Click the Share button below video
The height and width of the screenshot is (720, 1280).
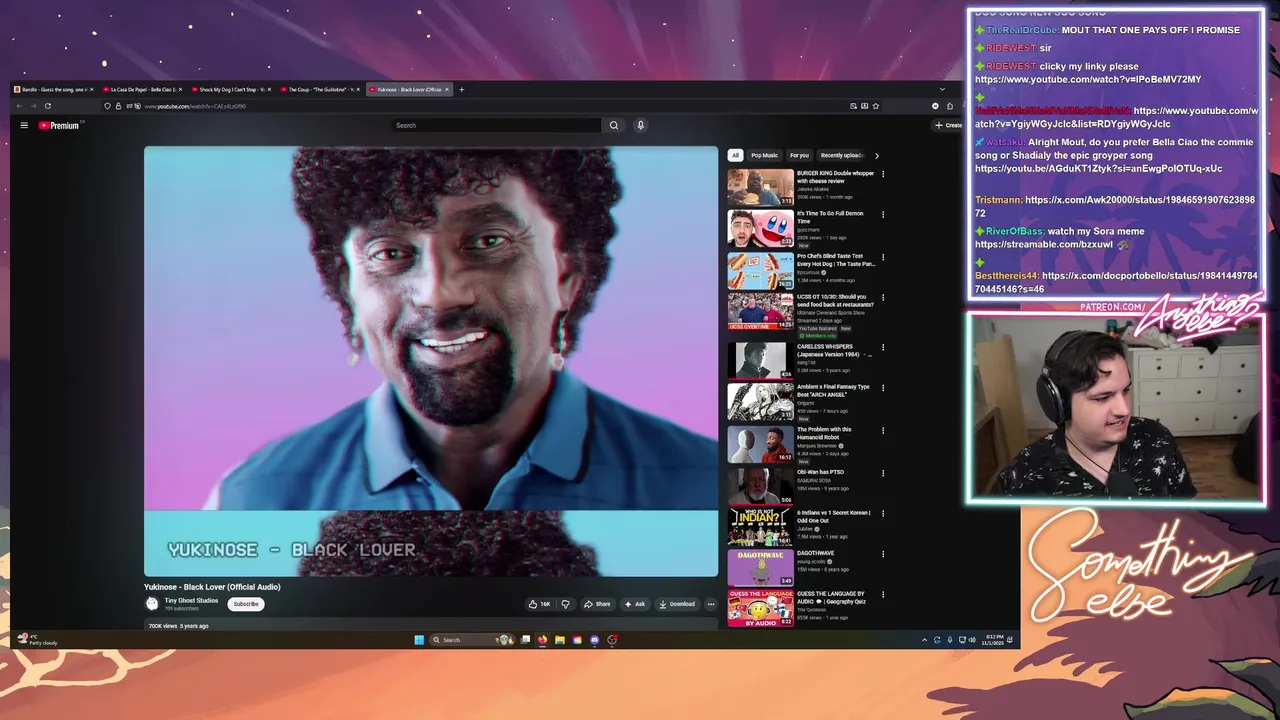597,604
